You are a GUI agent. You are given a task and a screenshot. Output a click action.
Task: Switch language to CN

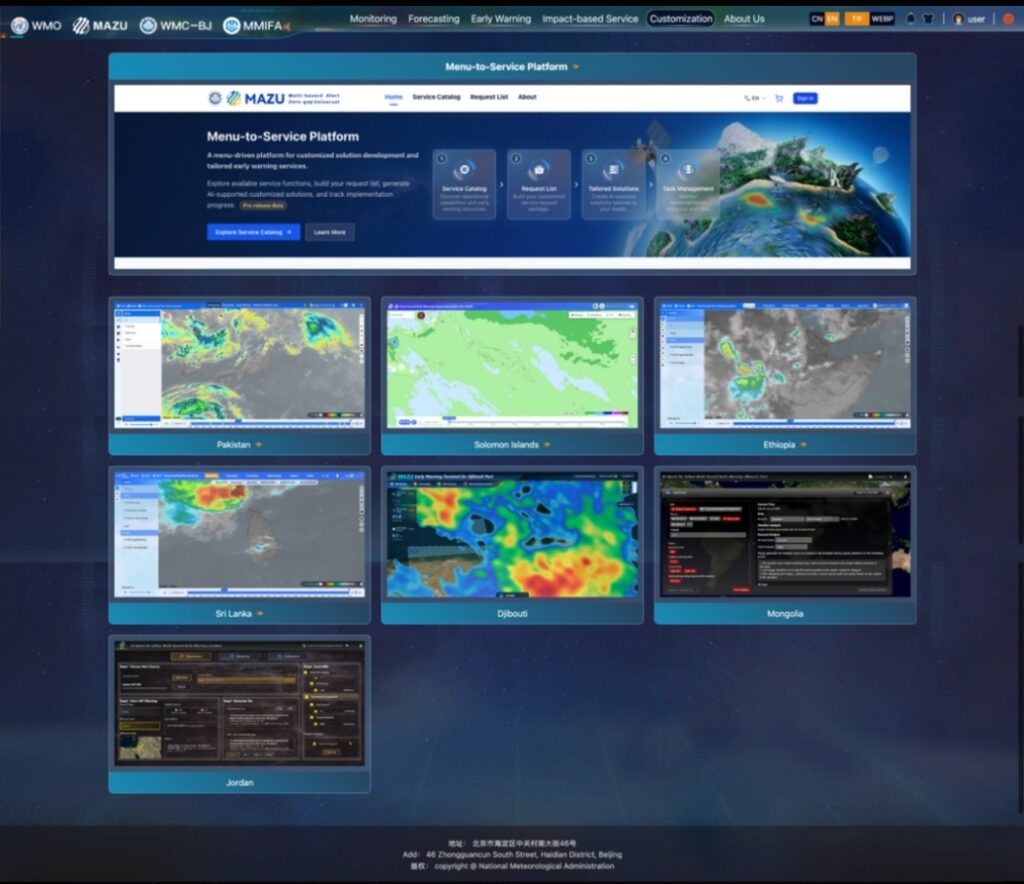click(x=817, y=19)
